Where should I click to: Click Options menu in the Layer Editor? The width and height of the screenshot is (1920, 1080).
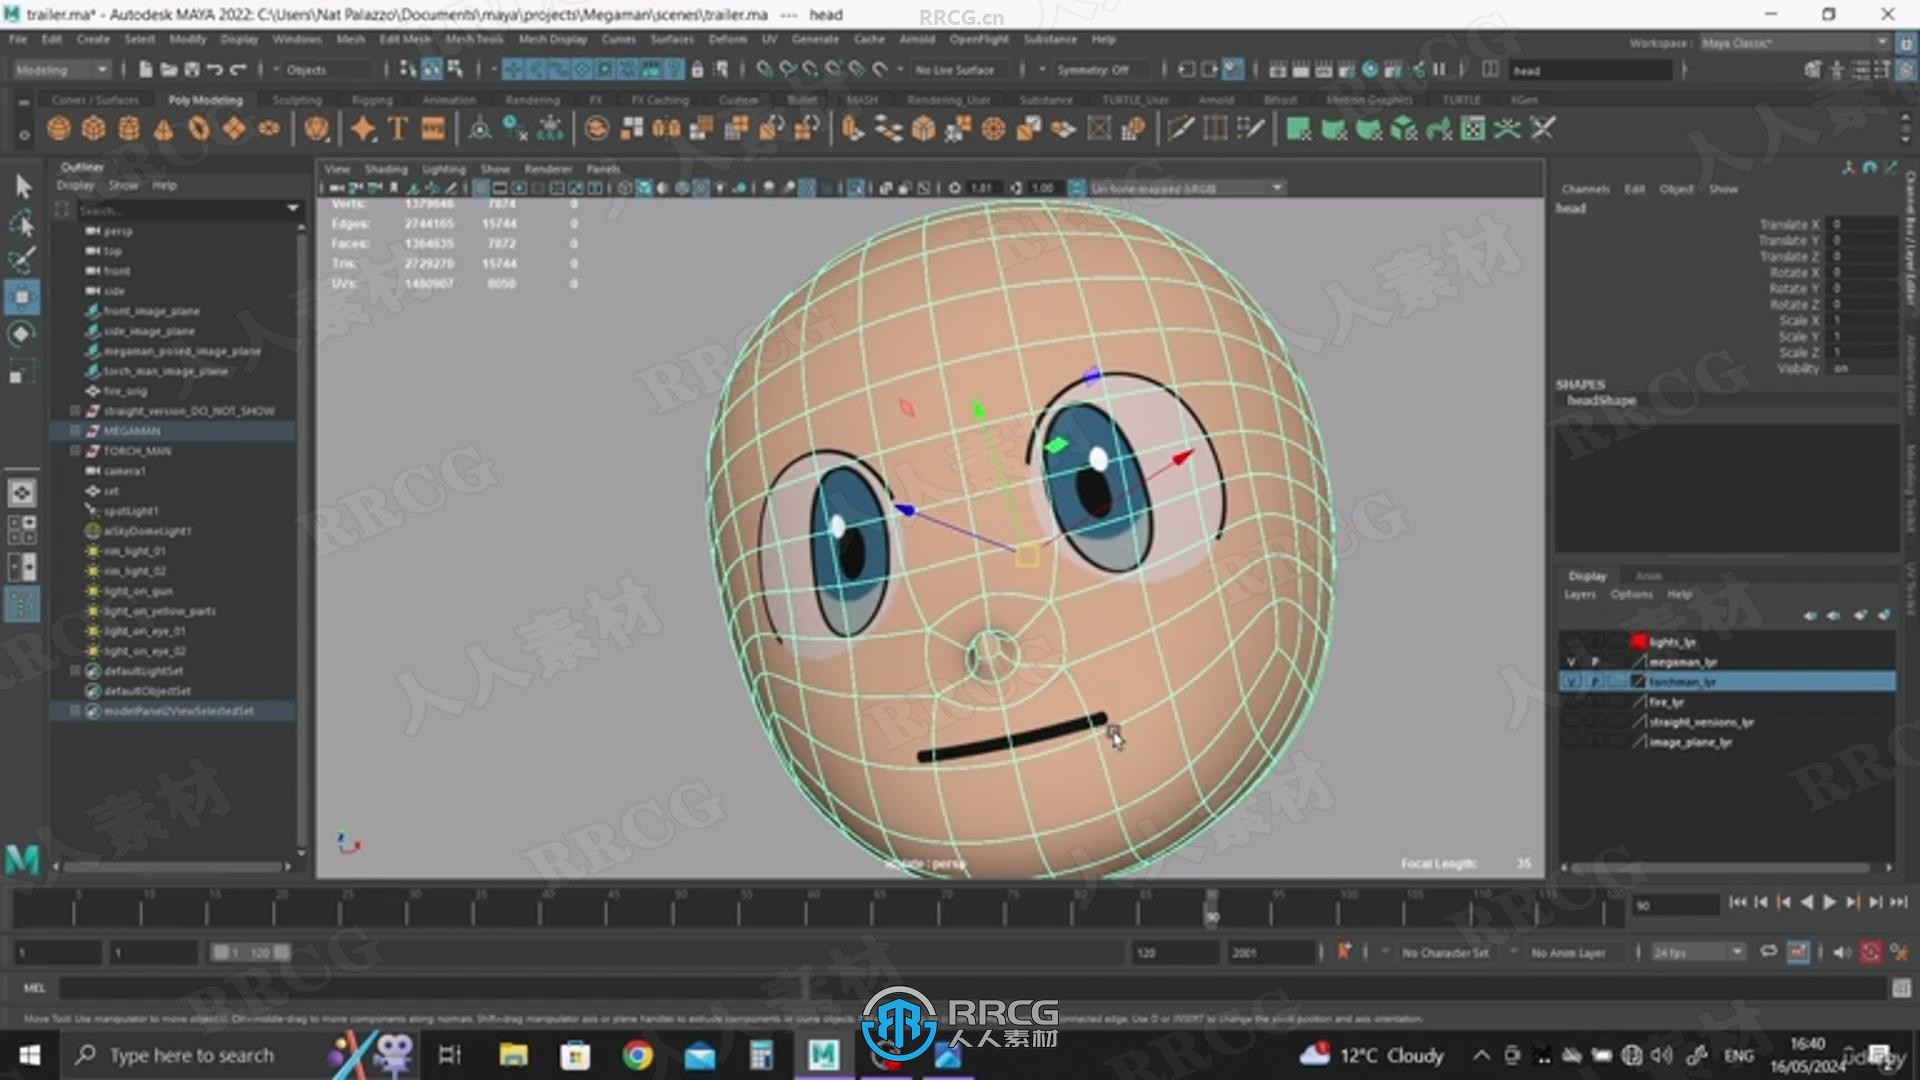point(1631,595)
